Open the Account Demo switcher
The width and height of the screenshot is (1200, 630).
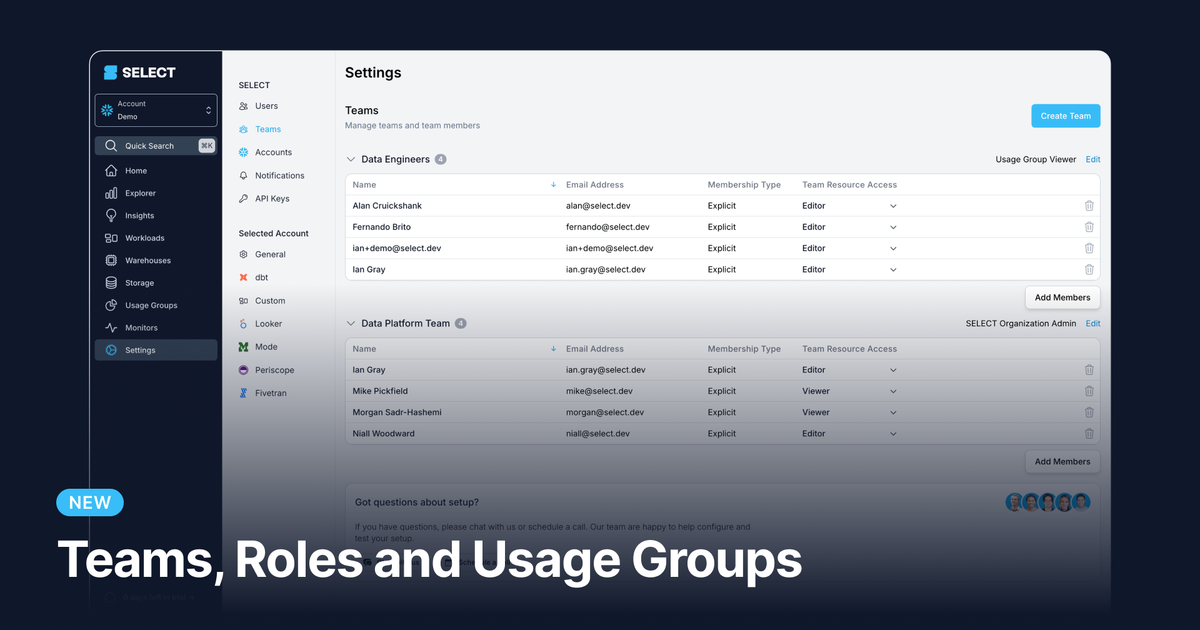pos(155,110)
